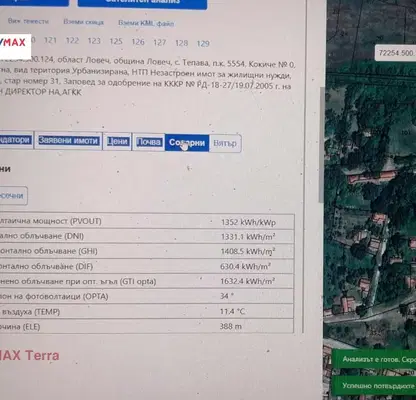Switch to Заявени имоти tab

(68, 141)
